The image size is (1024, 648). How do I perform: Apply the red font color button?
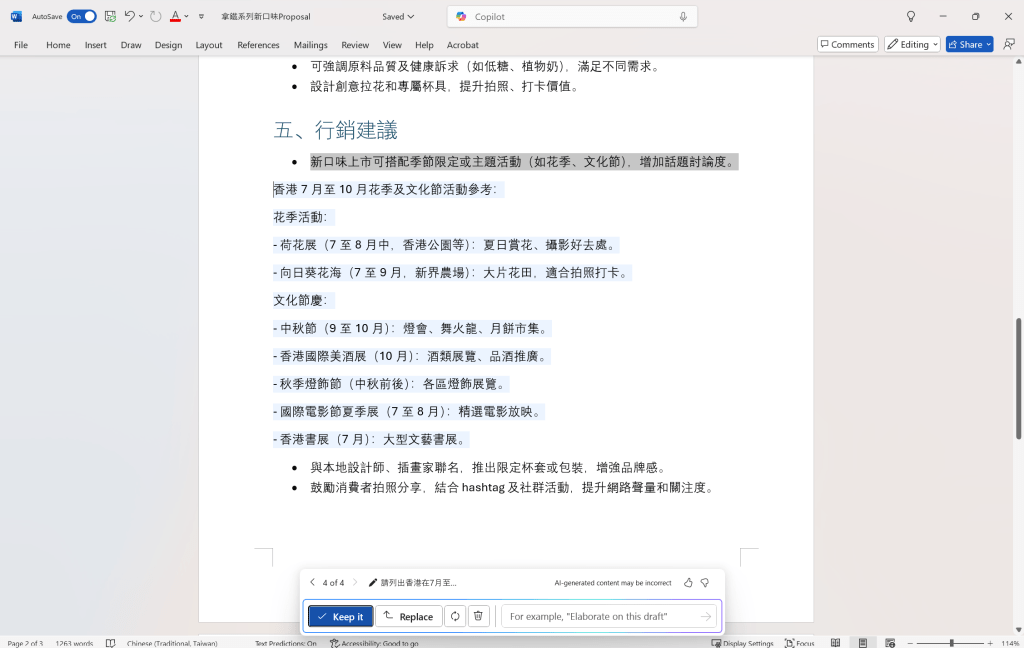[x=175, y=16]
